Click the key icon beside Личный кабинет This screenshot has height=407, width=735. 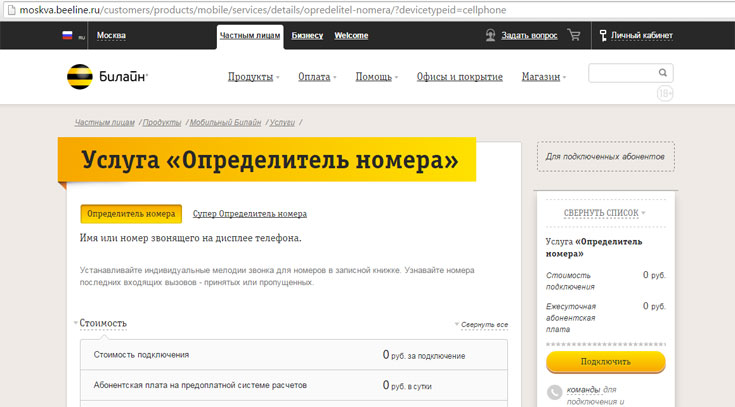click(603, 35)
